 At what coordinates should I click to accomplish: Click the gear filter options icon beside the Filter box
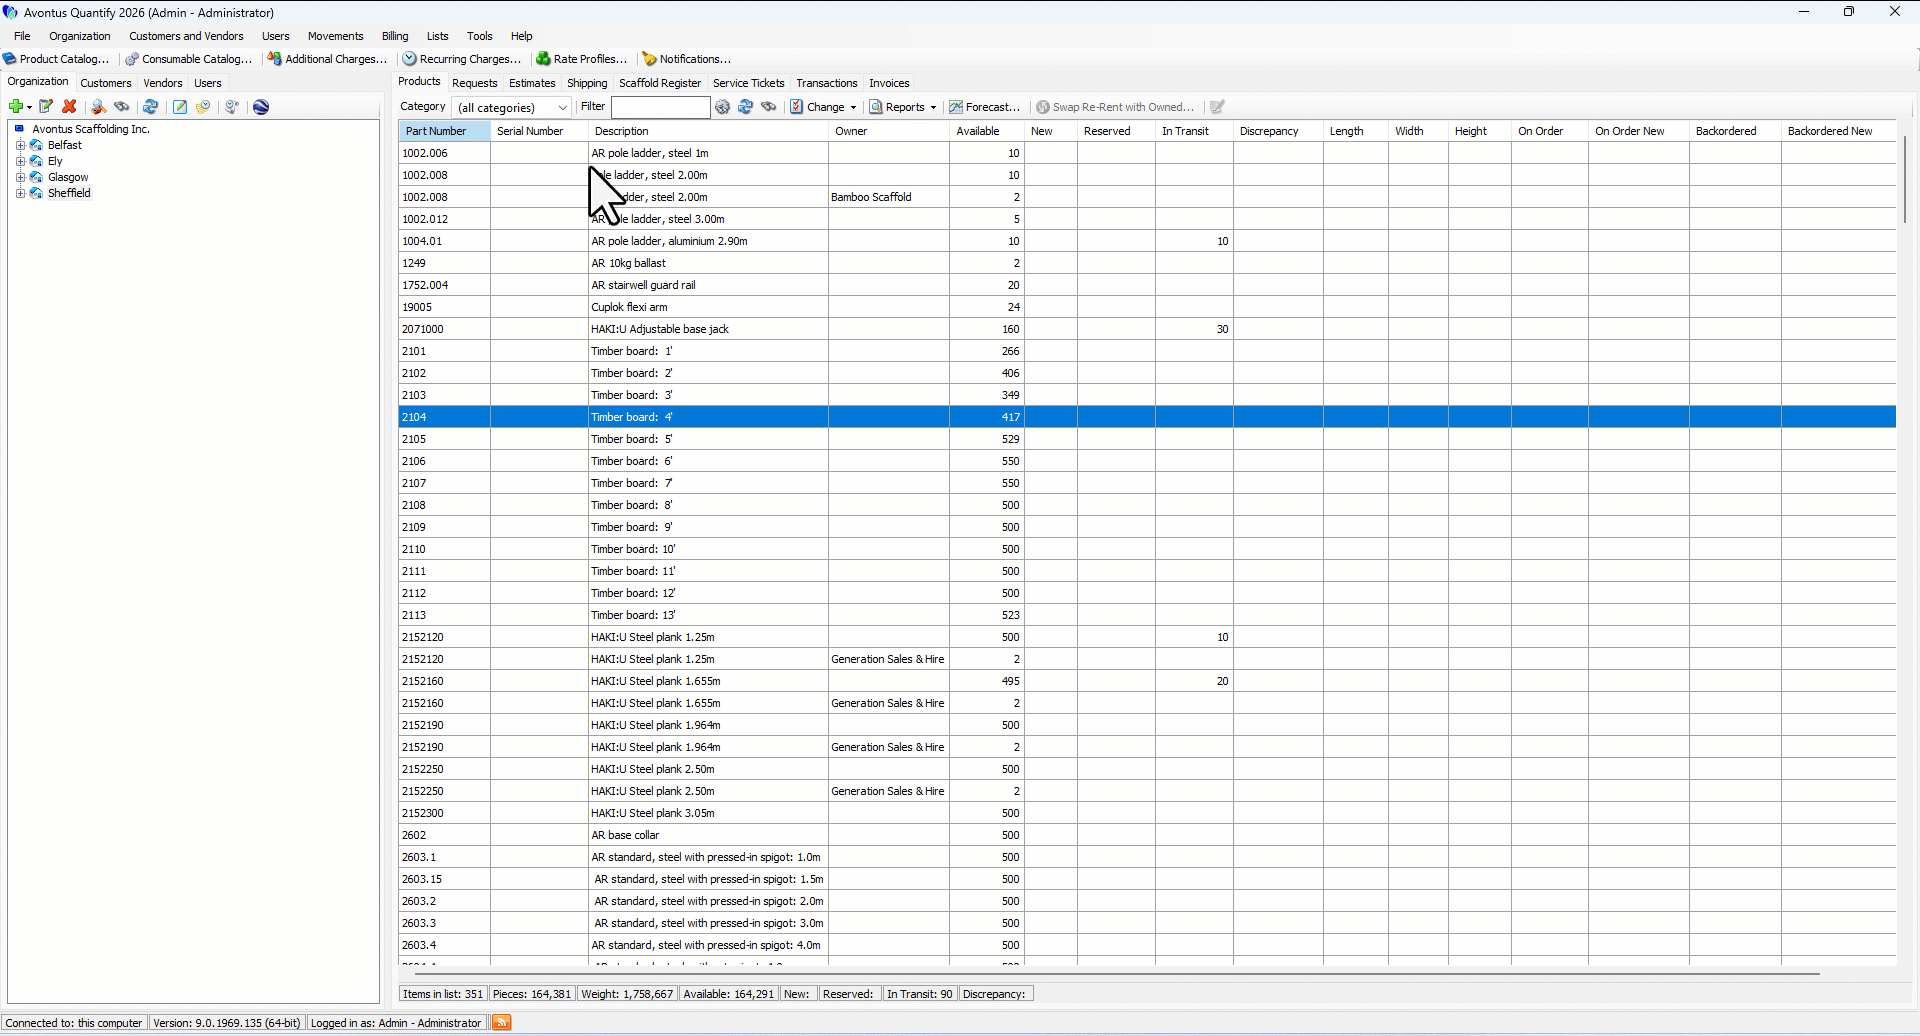coord(723,107)
